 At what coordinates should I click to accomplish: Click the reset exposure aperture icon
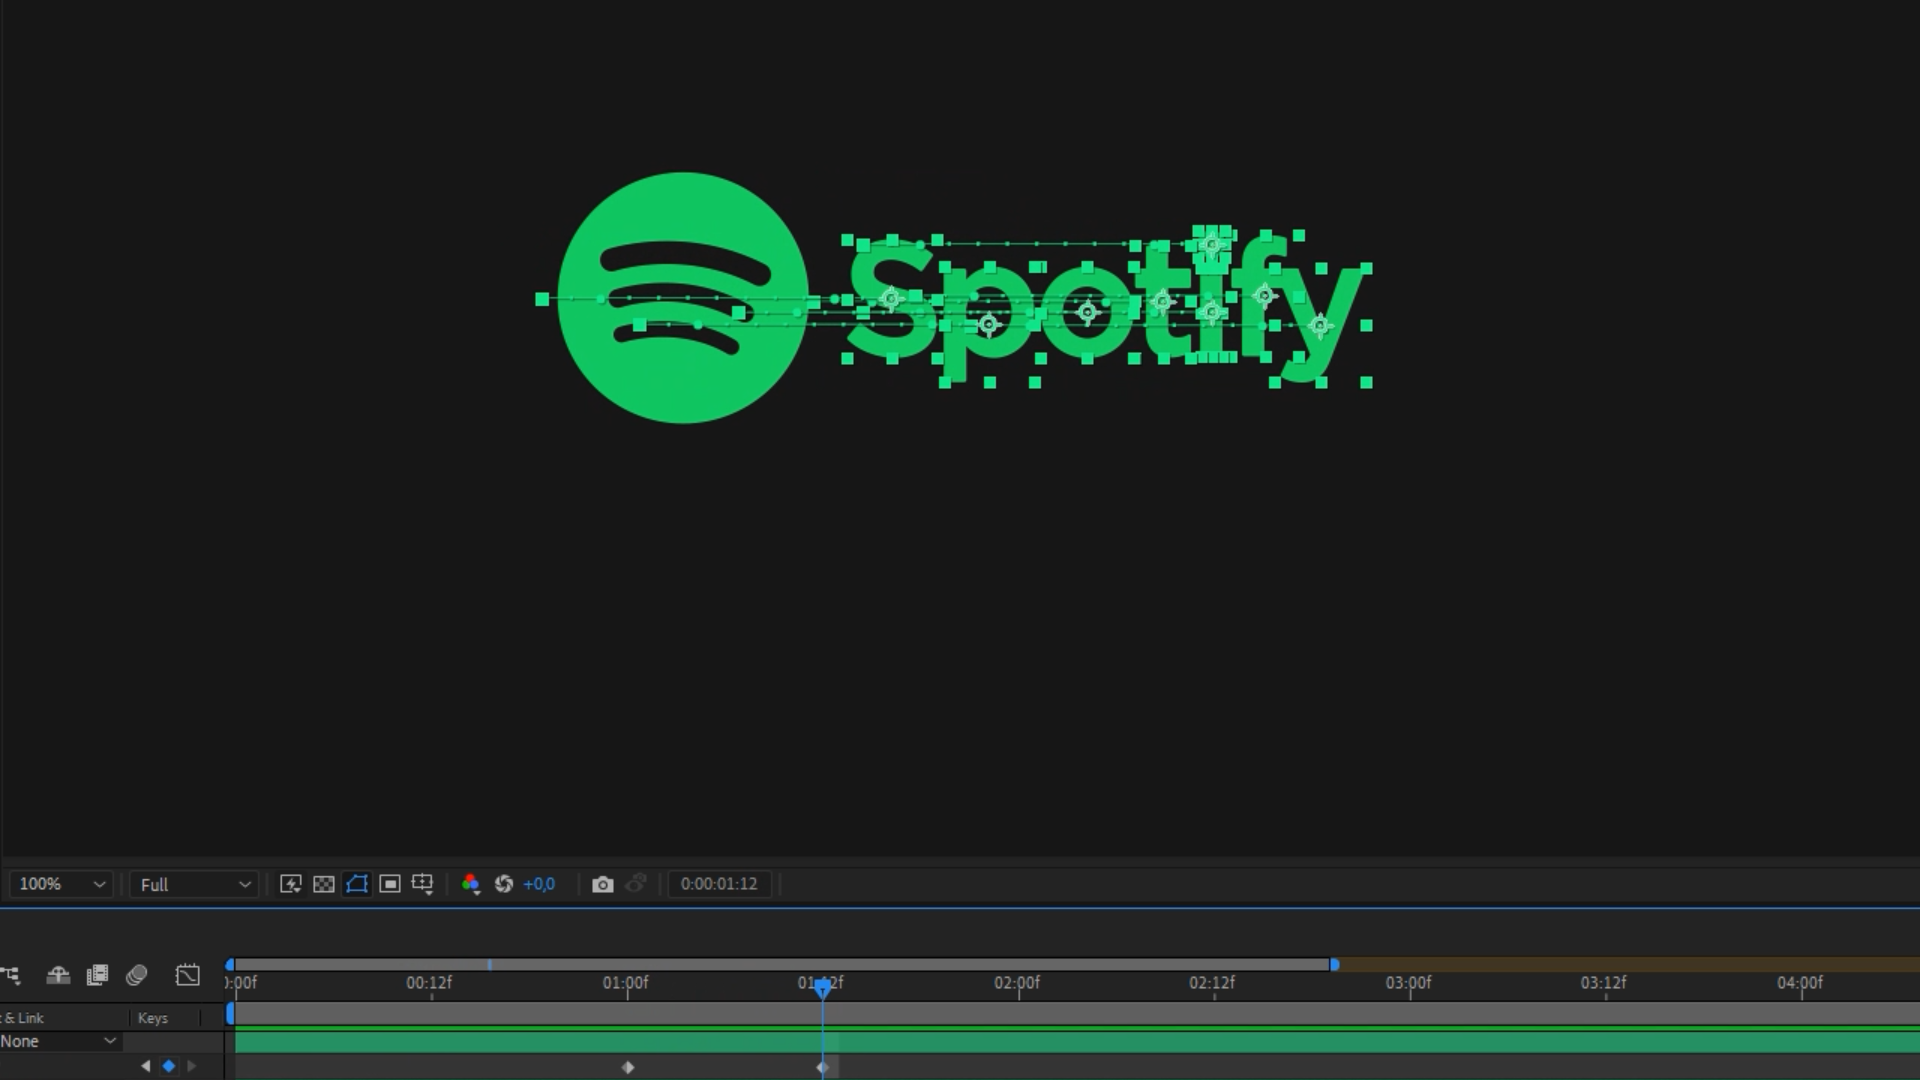click(x=504, y=884)
